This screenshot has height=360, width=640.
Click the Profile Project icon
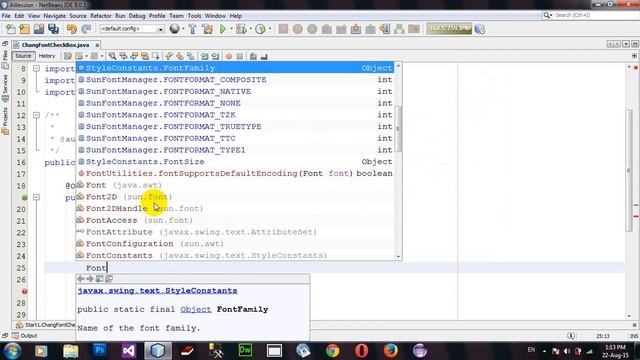pos(260,29)
